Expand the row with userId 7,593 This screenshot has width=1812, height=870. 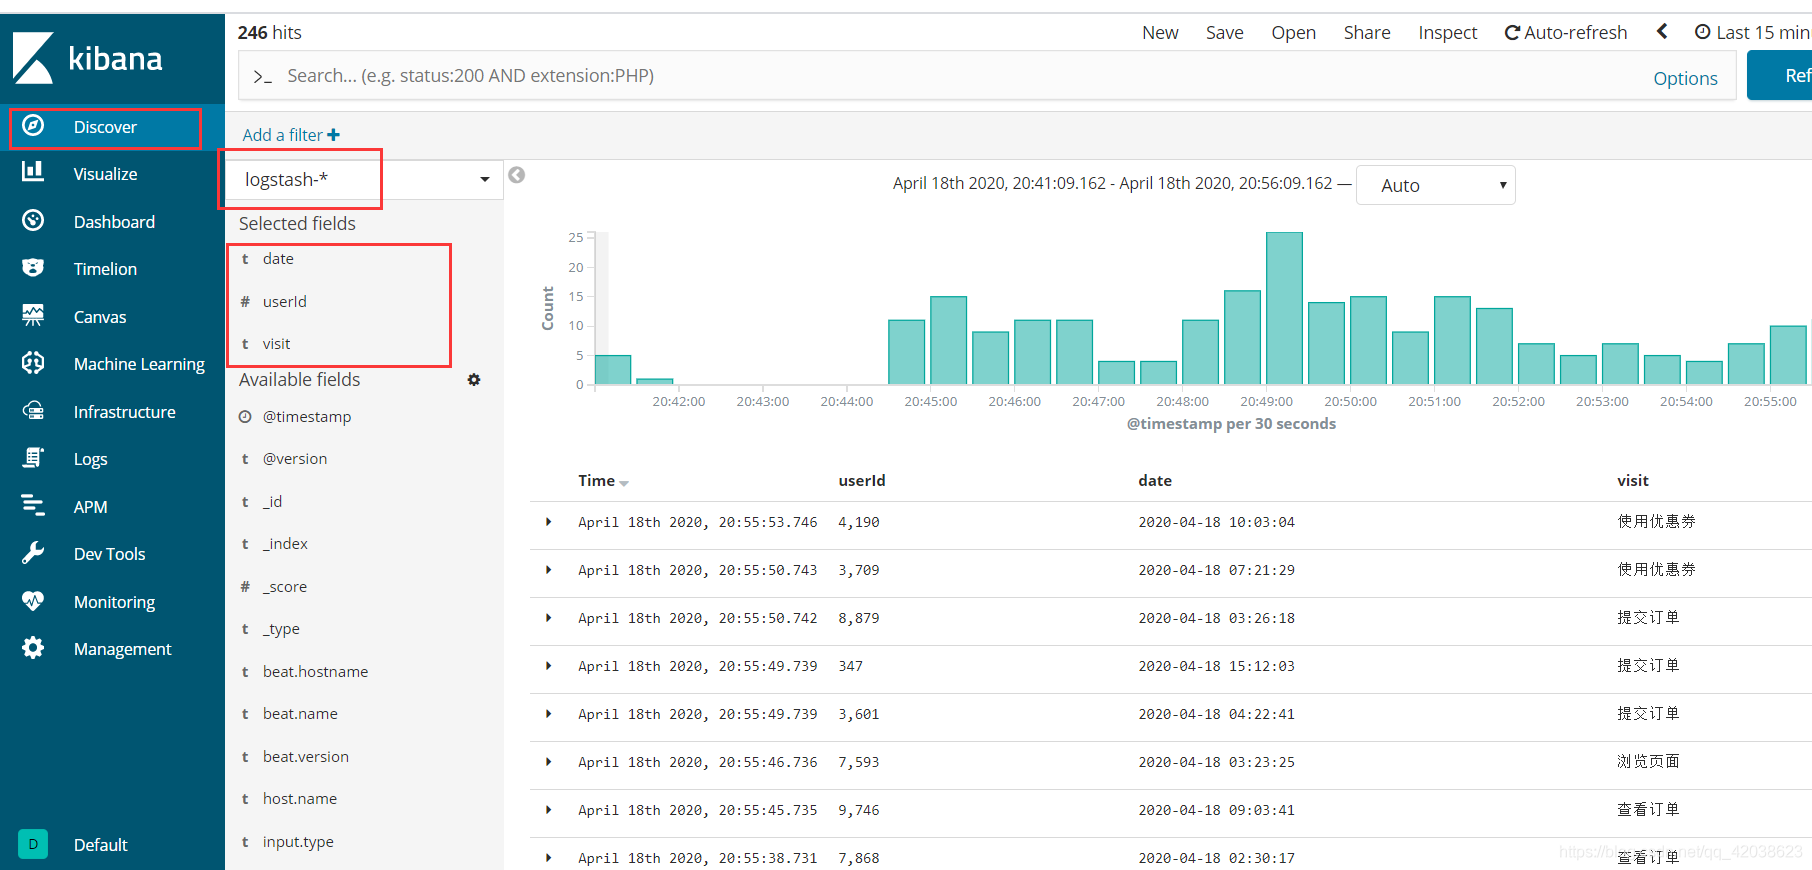tap(548, 762)
